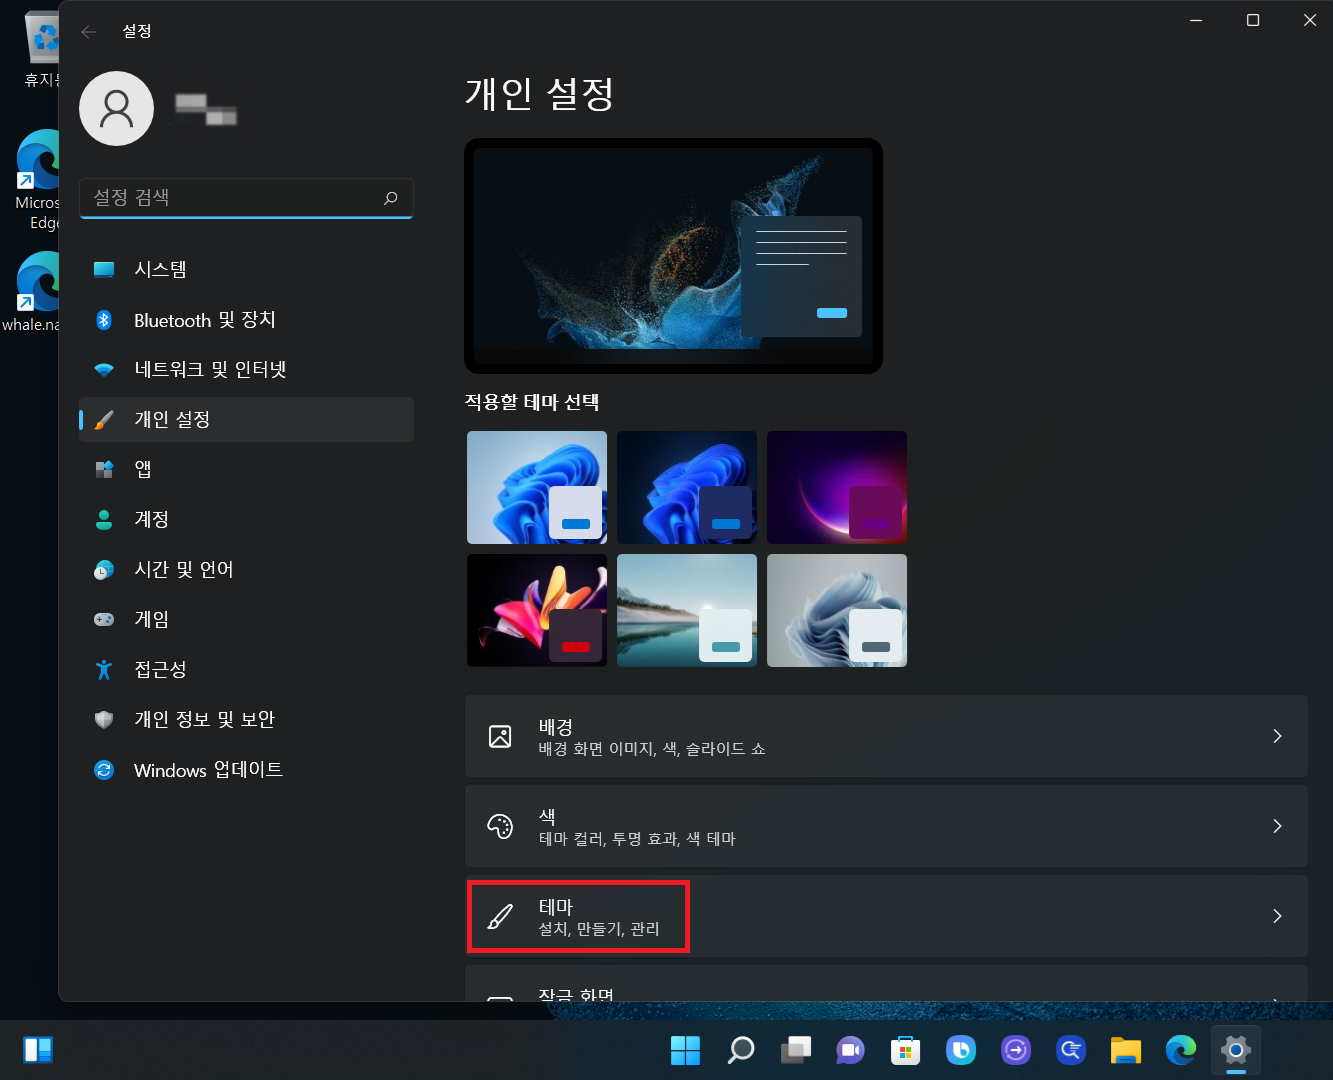Open File Explorer from the taskbar
Screen dimensions: 1333x1080
(1126, 1050)
